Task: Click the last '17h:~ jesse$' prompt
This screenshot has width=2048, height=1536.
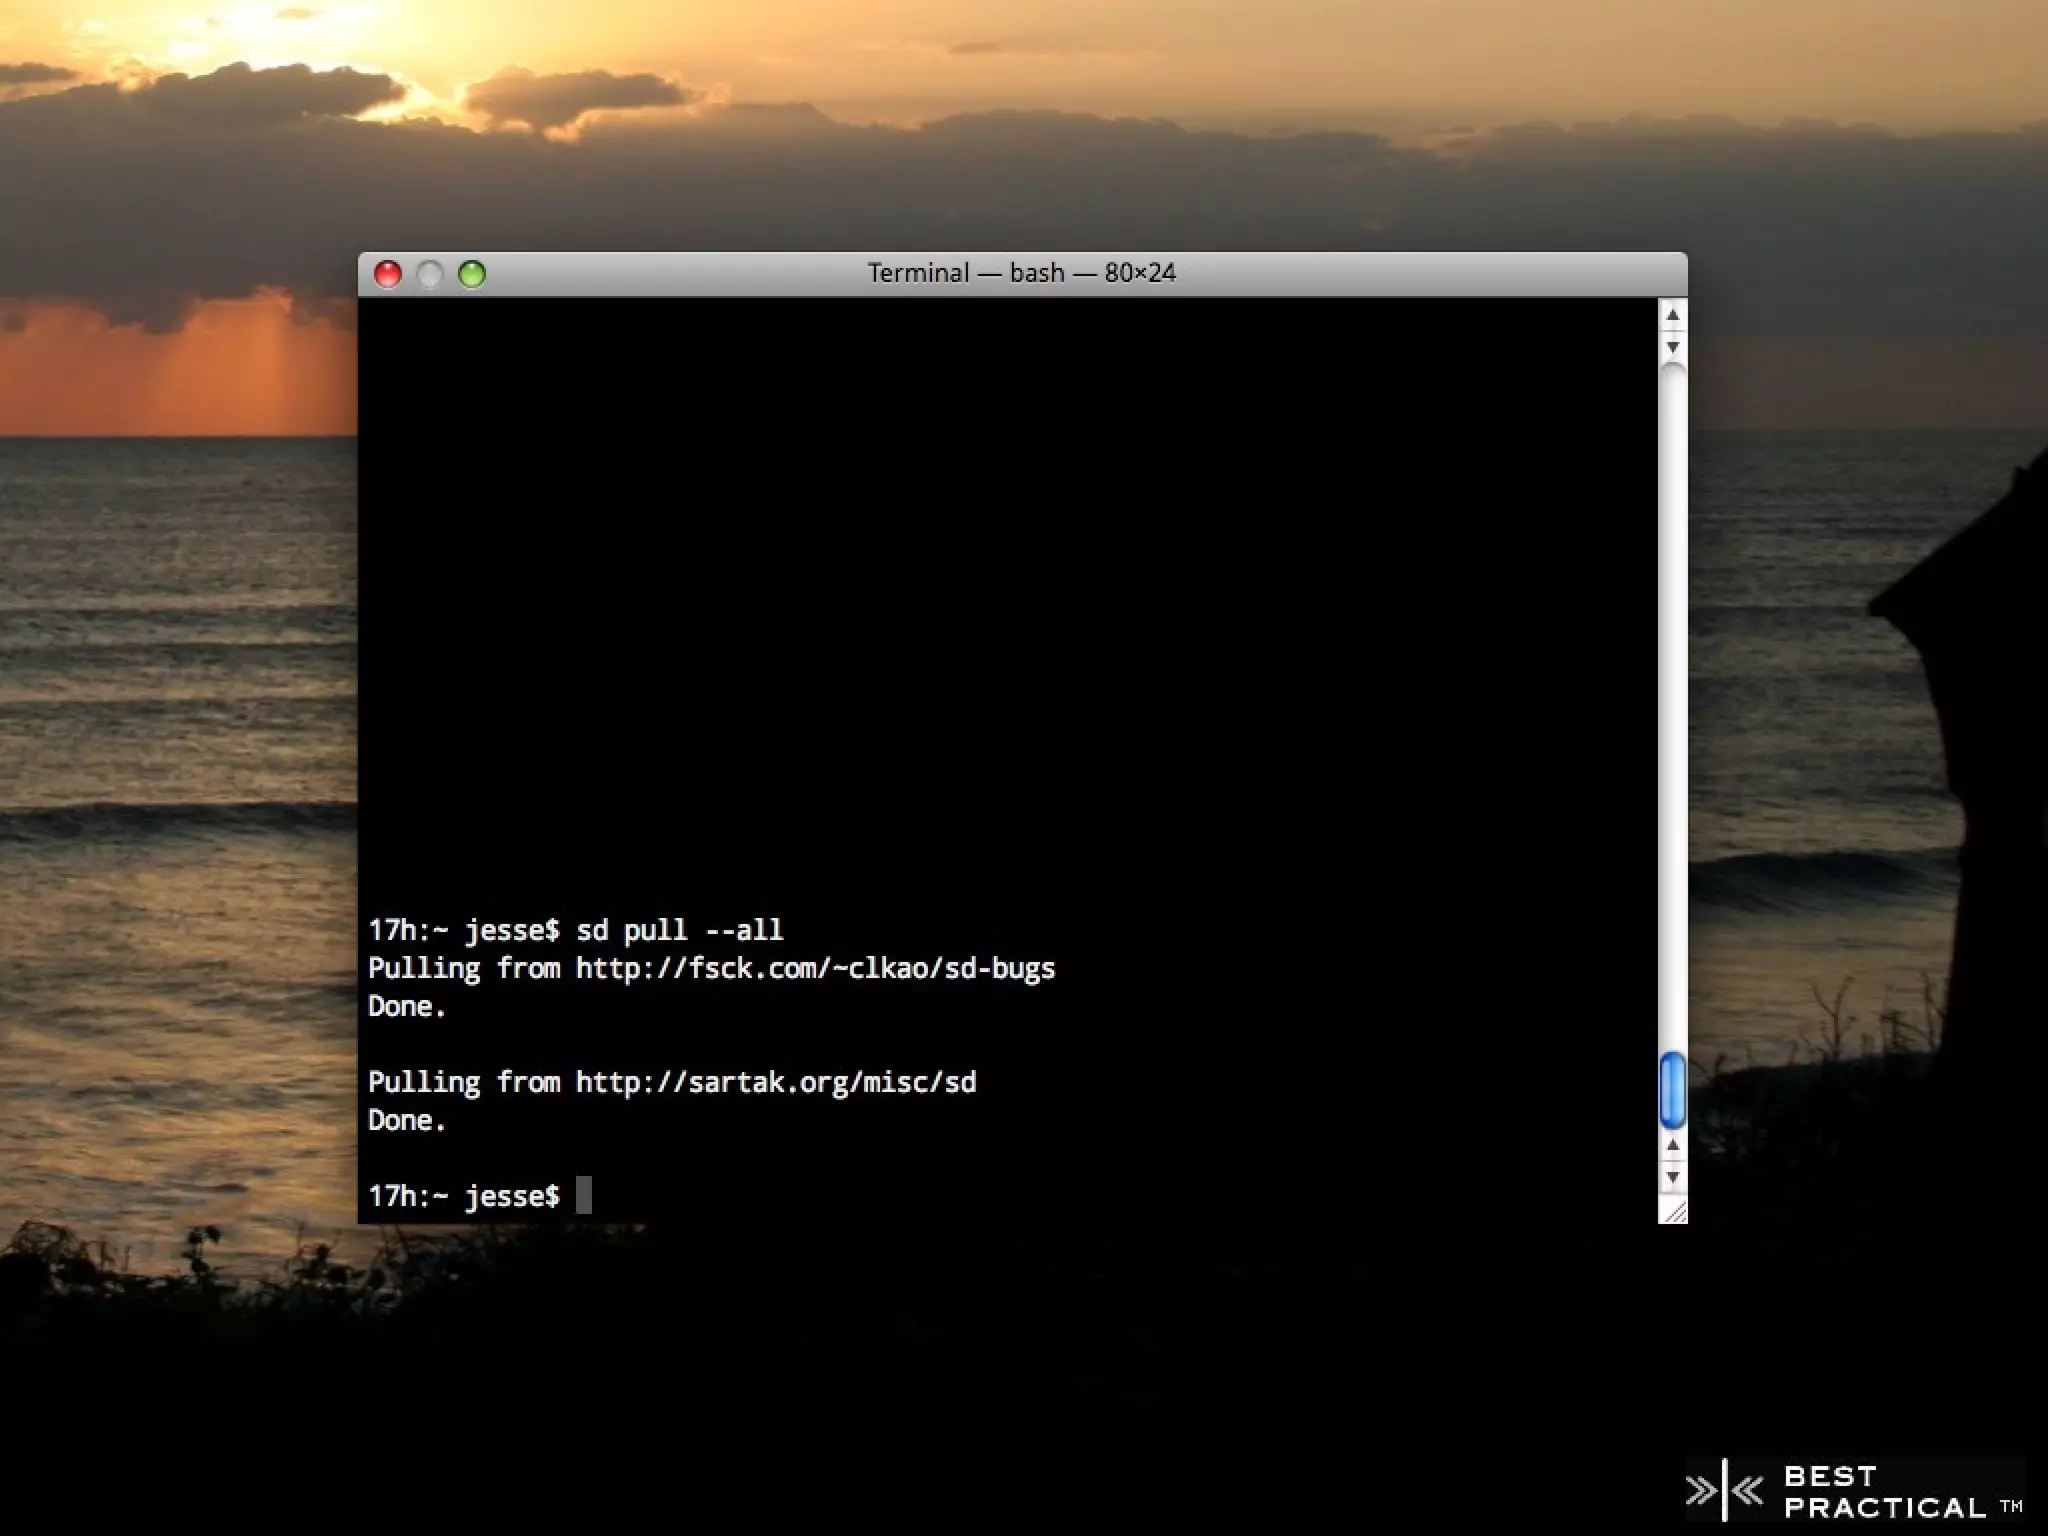Action: point(463,1195)
